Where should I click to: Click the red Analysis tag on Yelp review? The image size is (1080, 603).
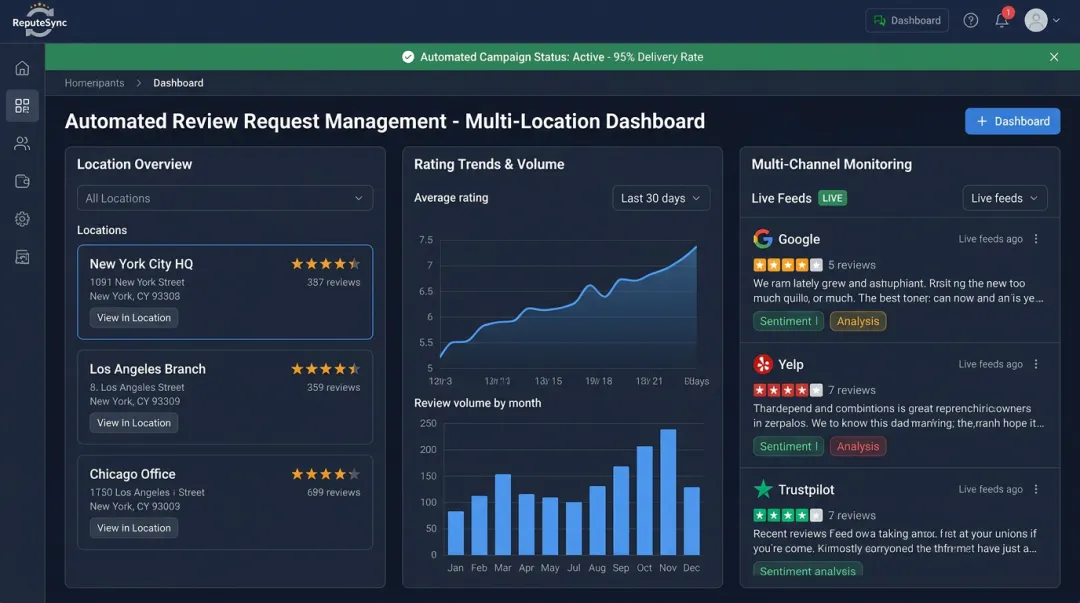858,447
